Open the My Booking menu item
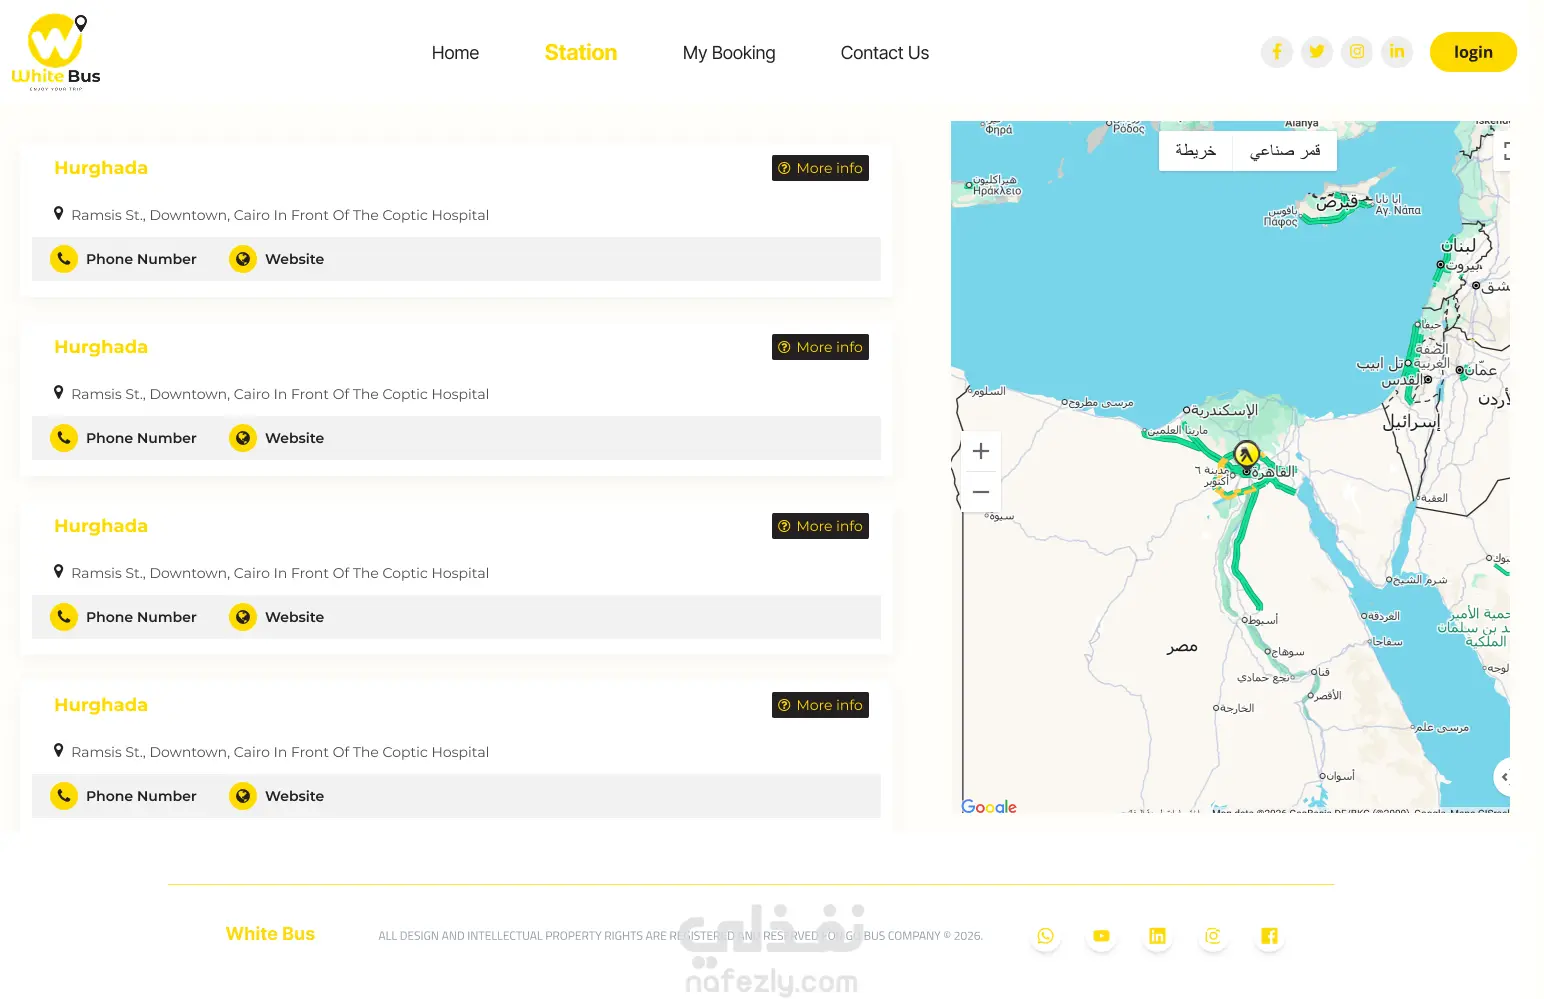Screen dimensions: 1544x999 pos(729,53)
